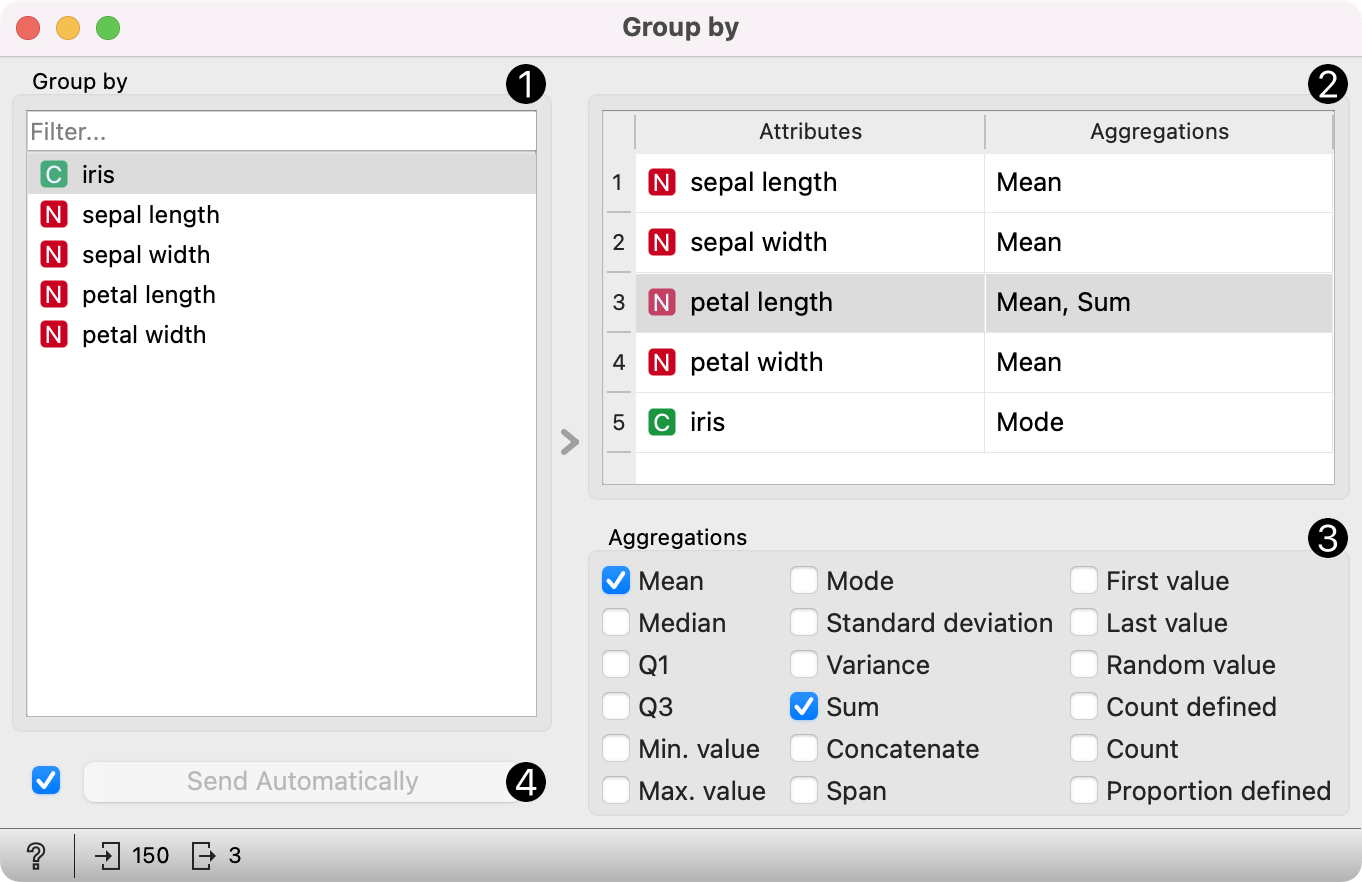Screen dimensions: 1362x882
Task: Click the Filter text field
Action: pos(281,132)
